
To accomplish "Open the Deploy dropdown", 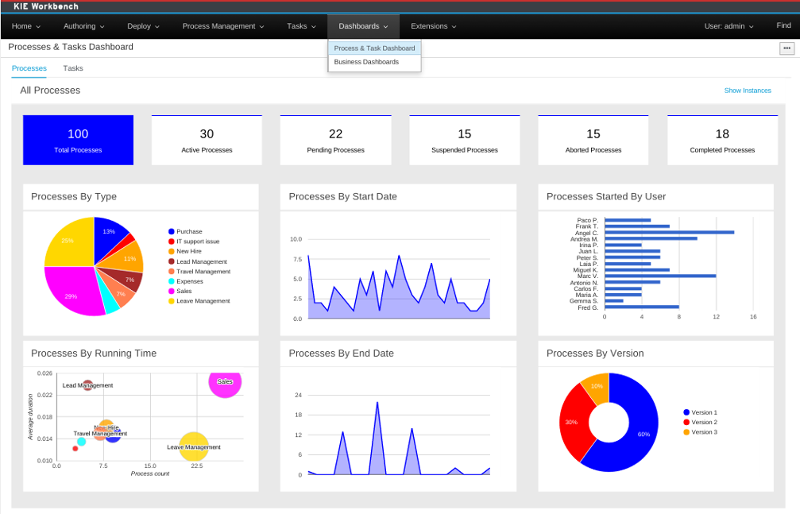I will coord(143,26).
